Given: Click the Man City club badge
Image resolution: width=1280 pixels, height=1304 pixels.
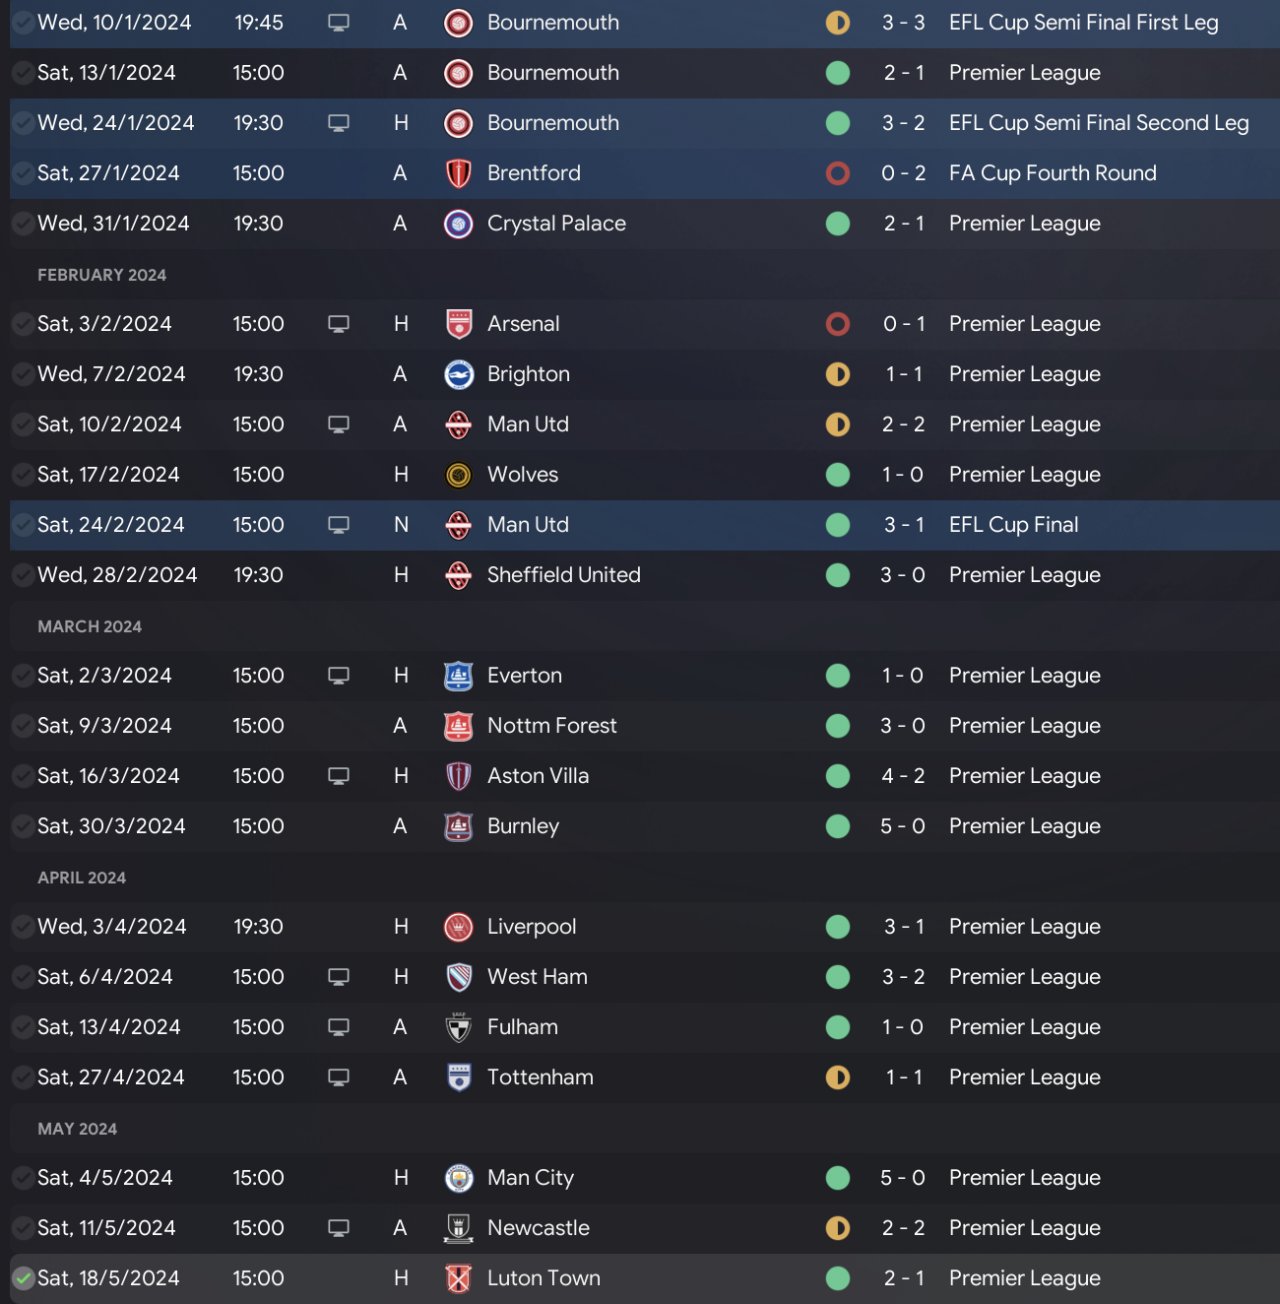Looking at the screenshot, I should 458,1178.
